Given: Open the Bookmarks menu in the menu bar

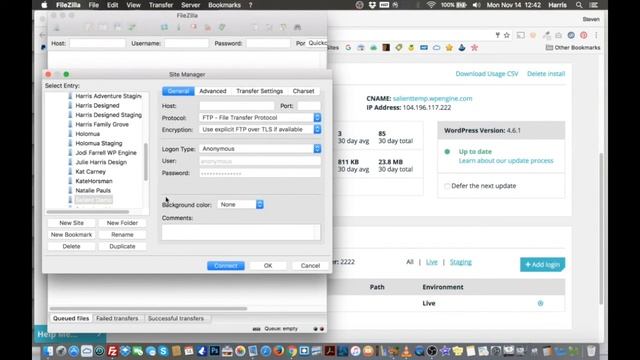Looking at the screenshot, I should [224, 5].
